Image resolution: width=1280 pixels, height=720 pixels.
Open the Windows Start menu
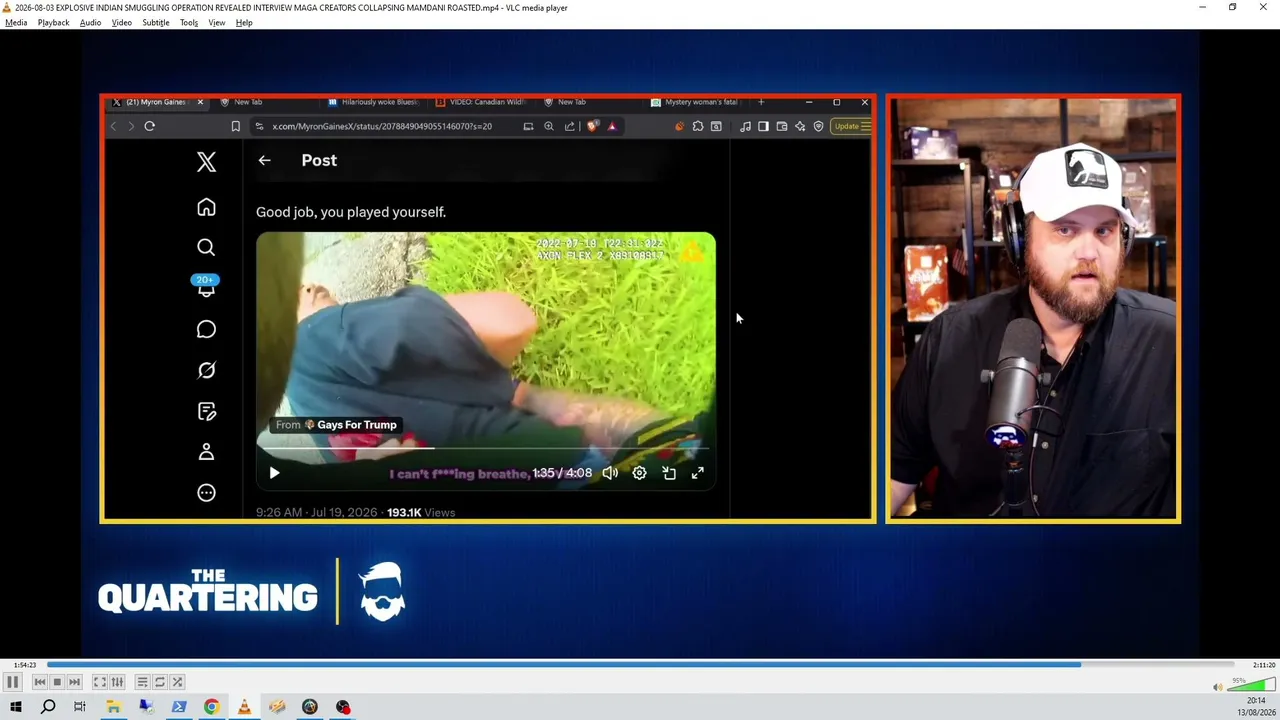click(16, 707)
